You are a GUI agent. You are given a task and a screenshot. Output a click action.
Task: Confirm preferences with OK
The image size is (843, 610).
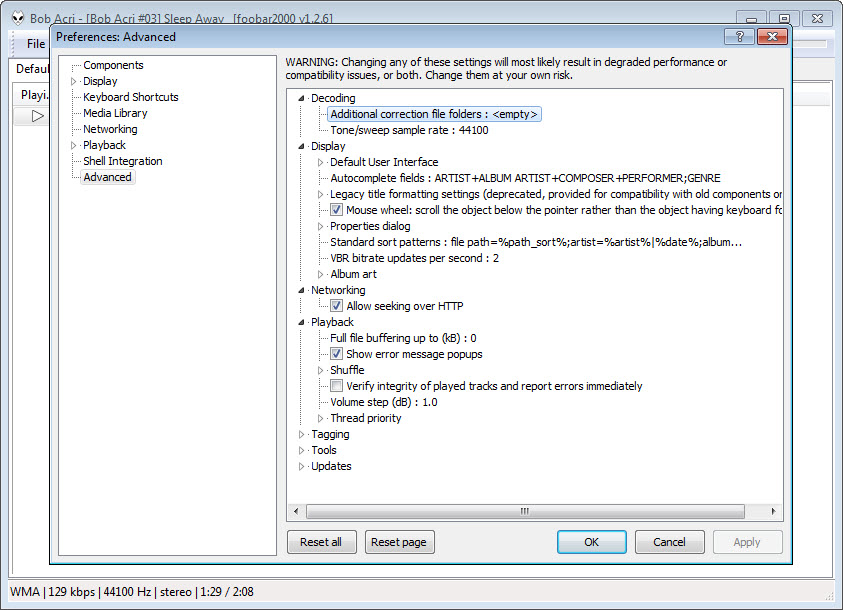pos(591,542)
